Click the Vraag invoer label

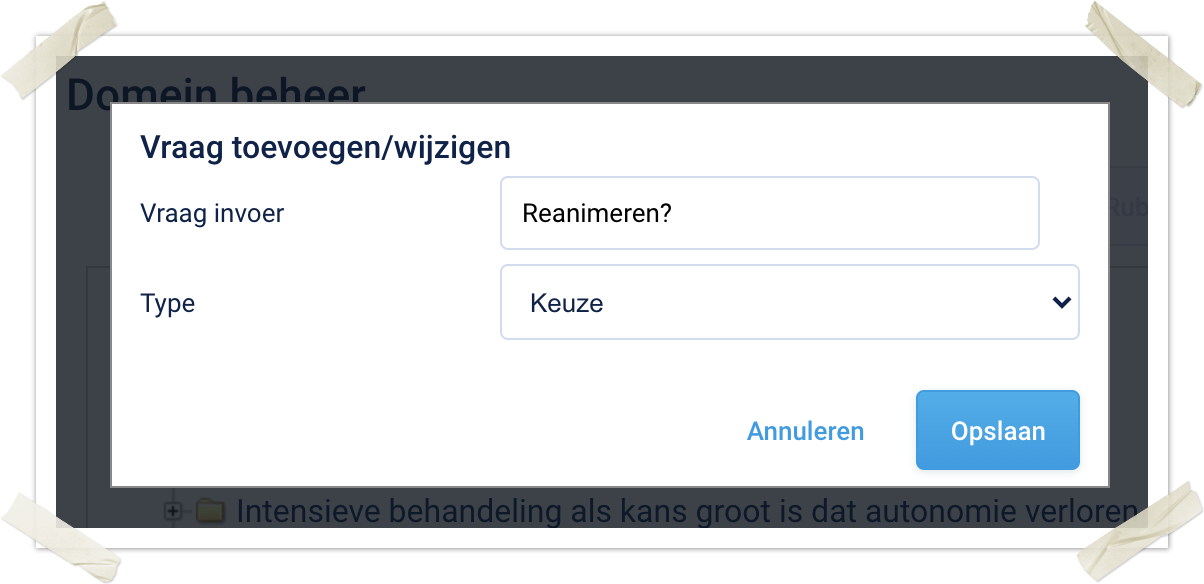point(212,213)
